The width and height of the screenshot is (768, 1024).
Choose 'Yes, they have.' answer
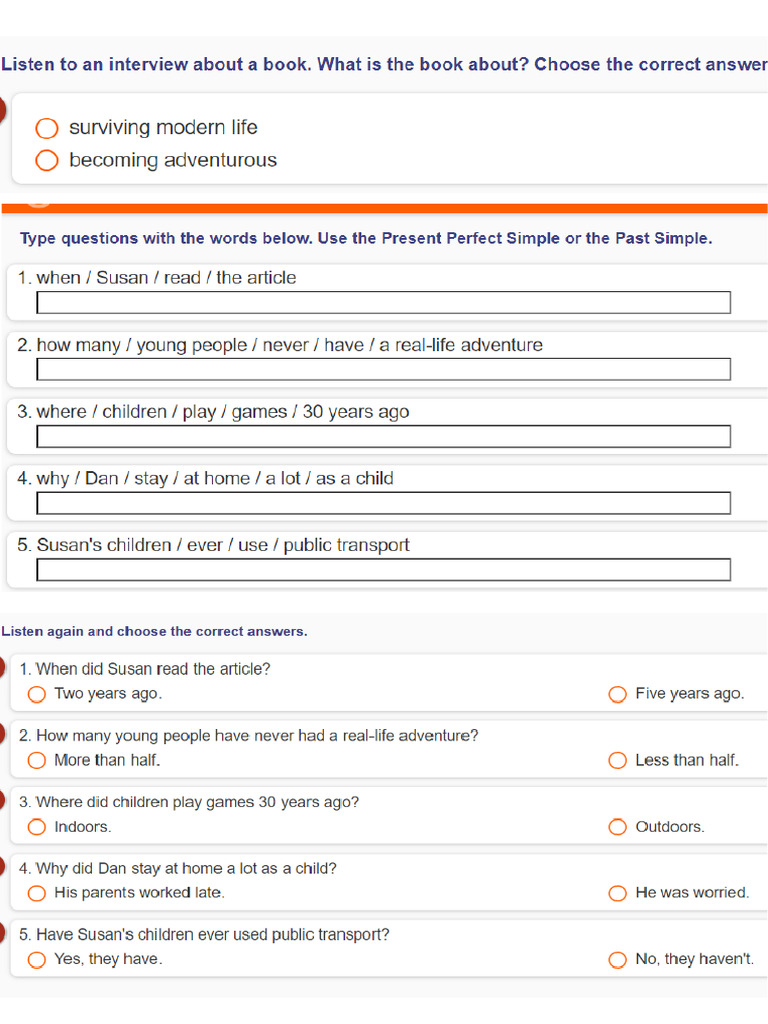pyautogui.click(x=37, y=960)
